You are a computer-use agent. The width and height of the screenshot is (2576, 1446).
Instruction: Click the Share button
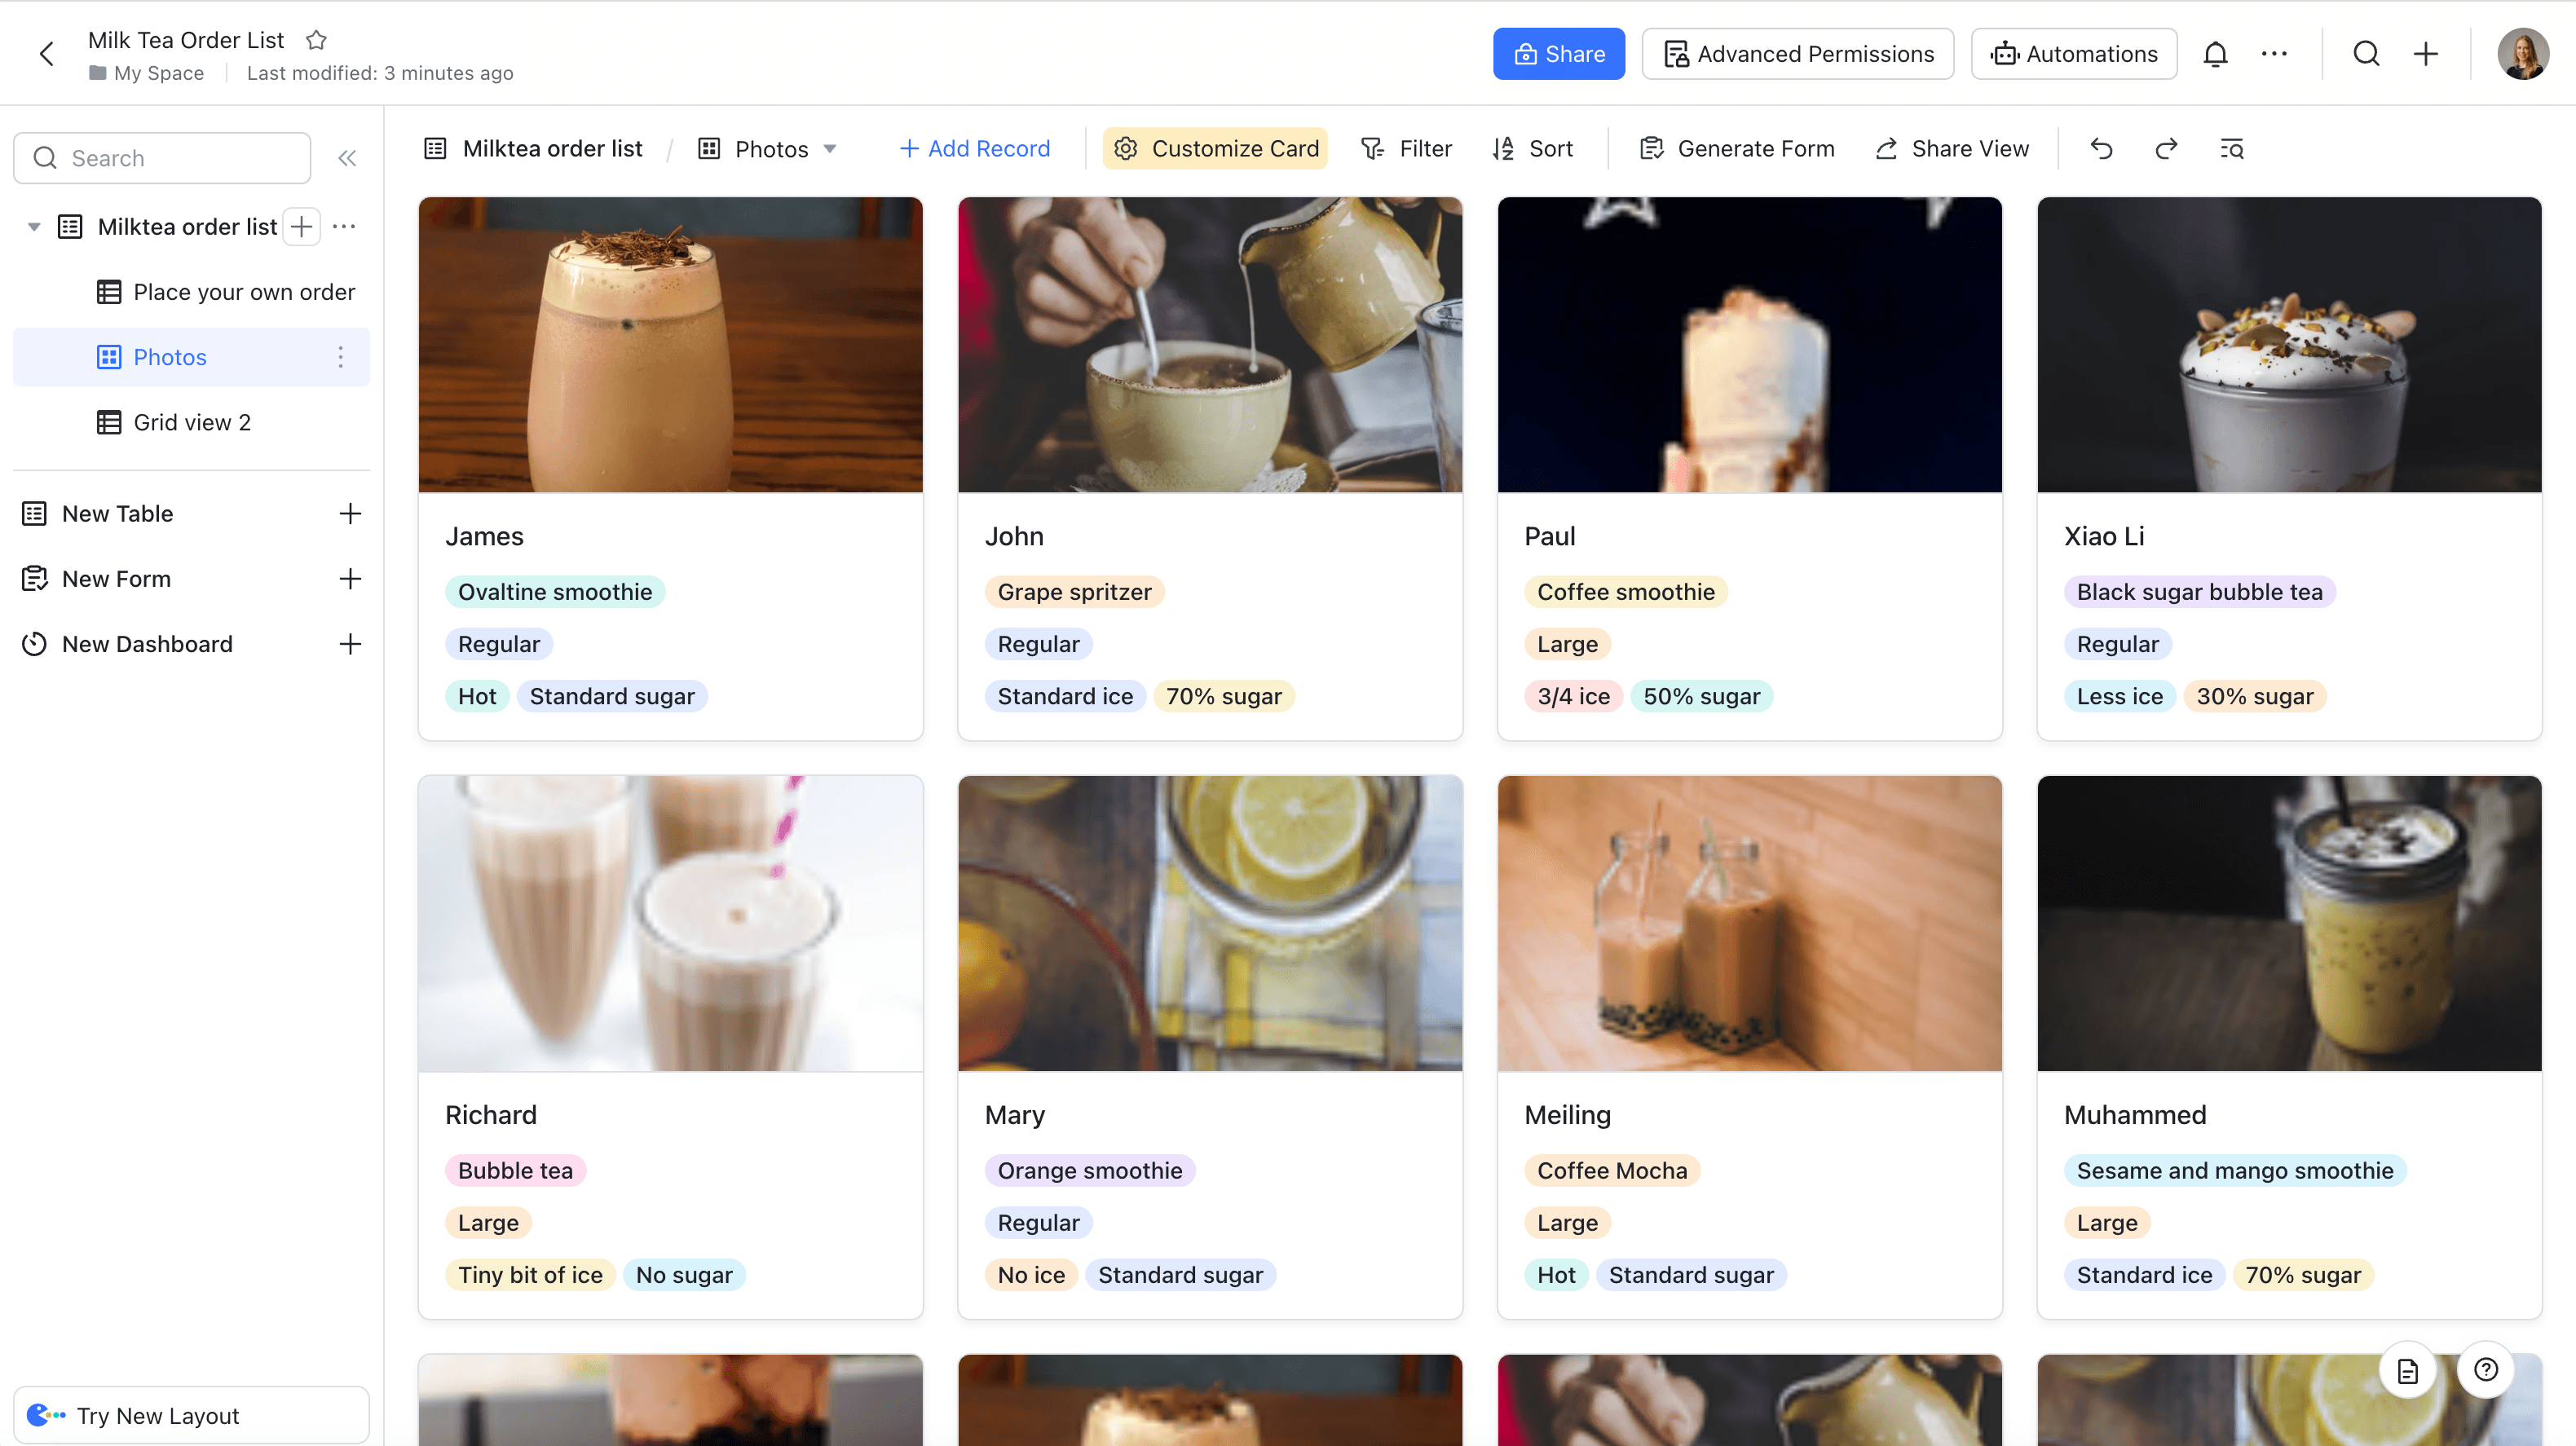tap(1559, 53)
